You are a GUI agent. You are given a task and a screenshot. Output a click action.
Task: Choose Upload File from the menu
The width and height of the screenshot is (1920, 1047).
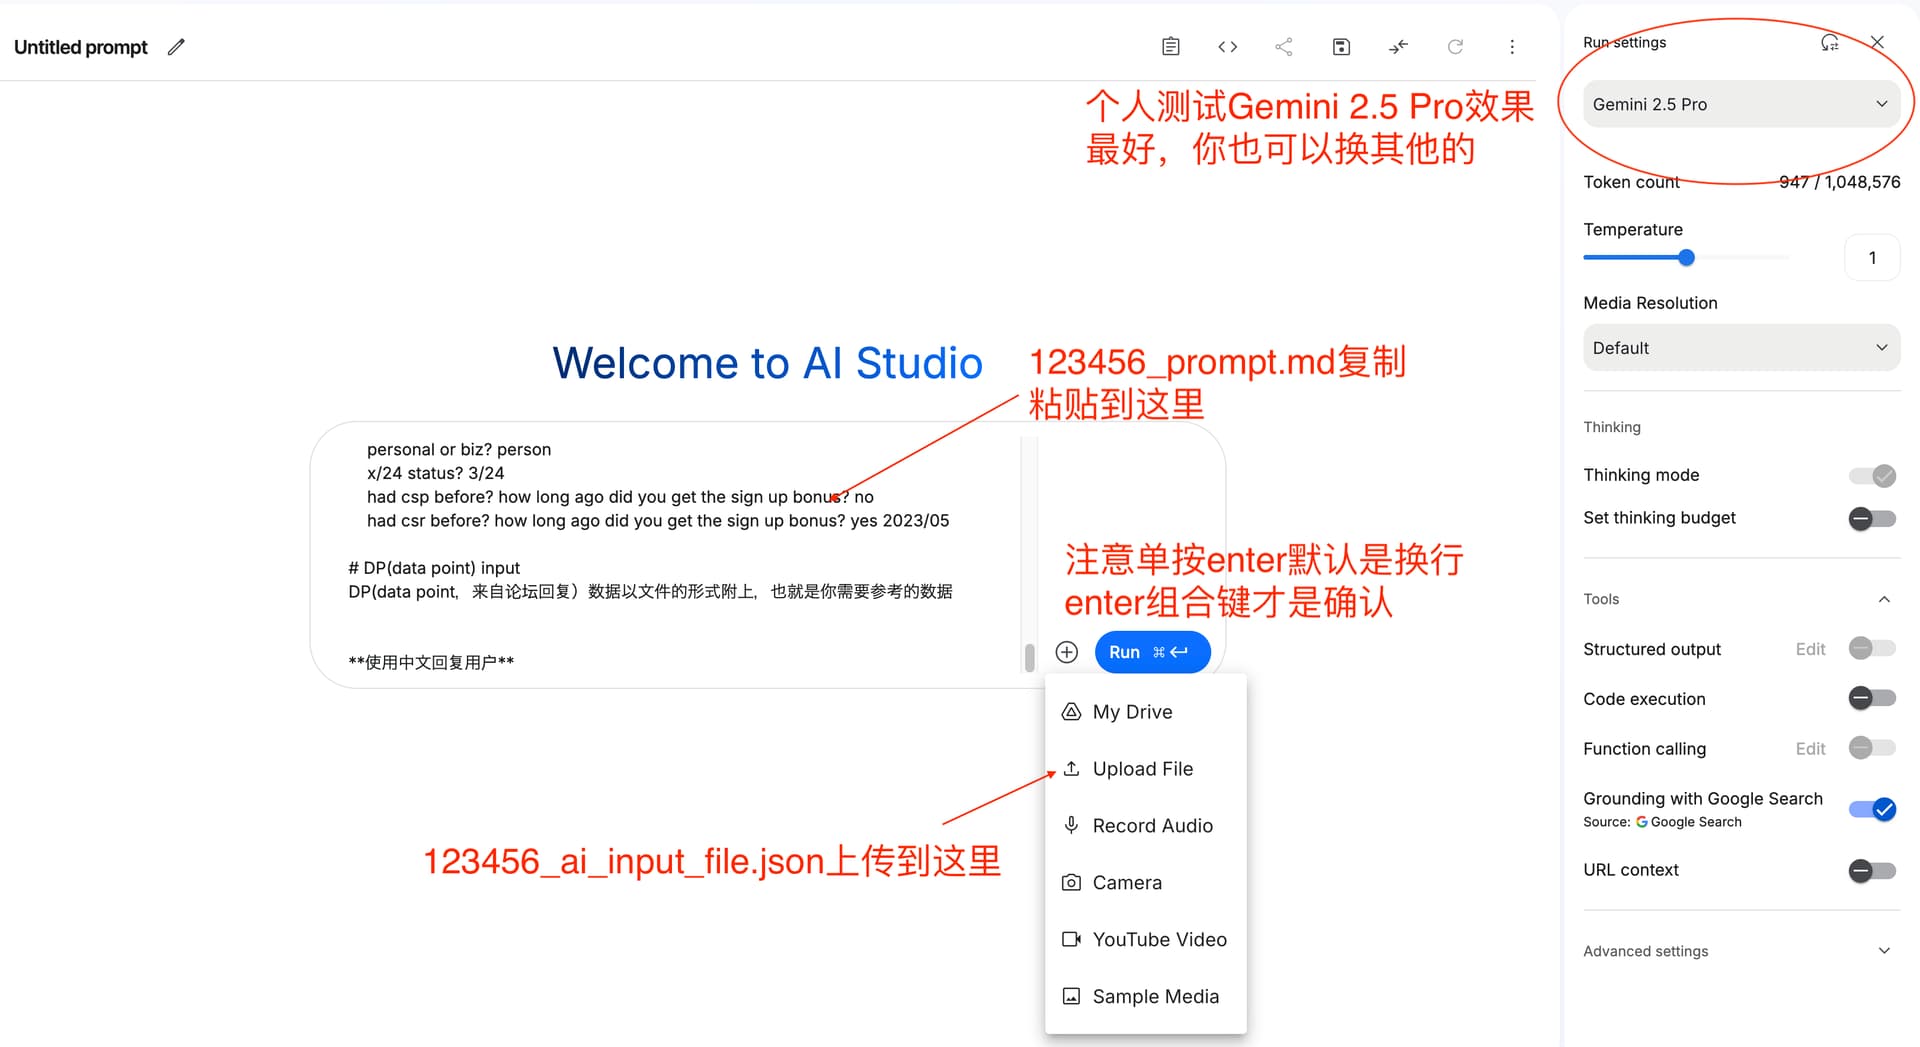1142,769
